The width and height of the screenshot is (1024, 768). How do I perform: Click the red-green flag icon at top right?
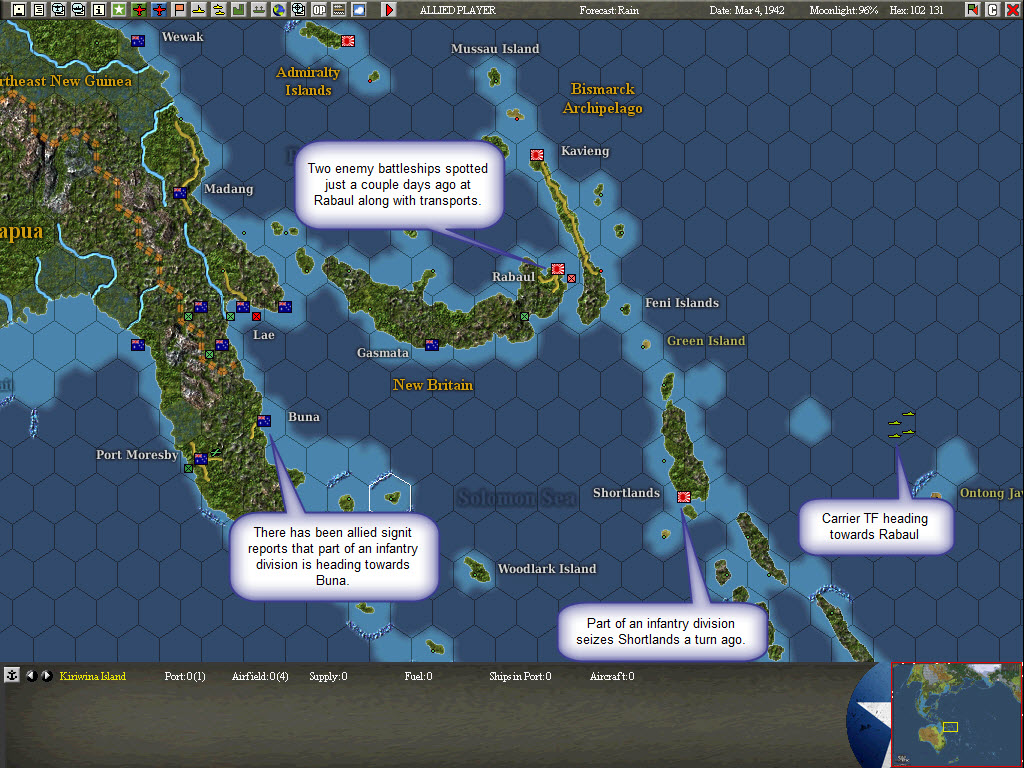[x=972, y=10]
